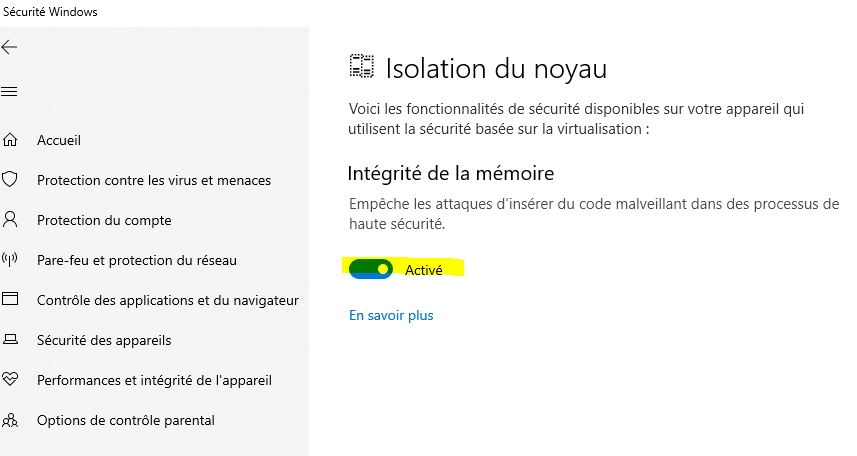Disable the Intégrité de la mémoire toggle
Screen dimensions: 857x456
pyautogui.click(x=371, y=269)
